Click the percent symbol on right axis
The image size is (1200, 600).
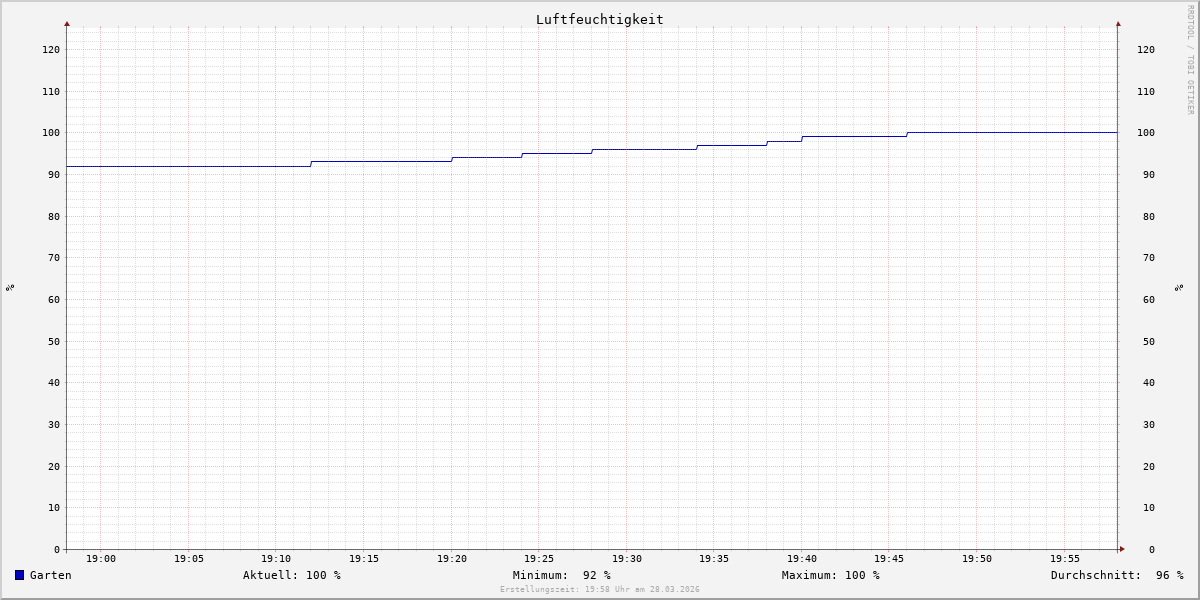click(x=1179, y=287)
